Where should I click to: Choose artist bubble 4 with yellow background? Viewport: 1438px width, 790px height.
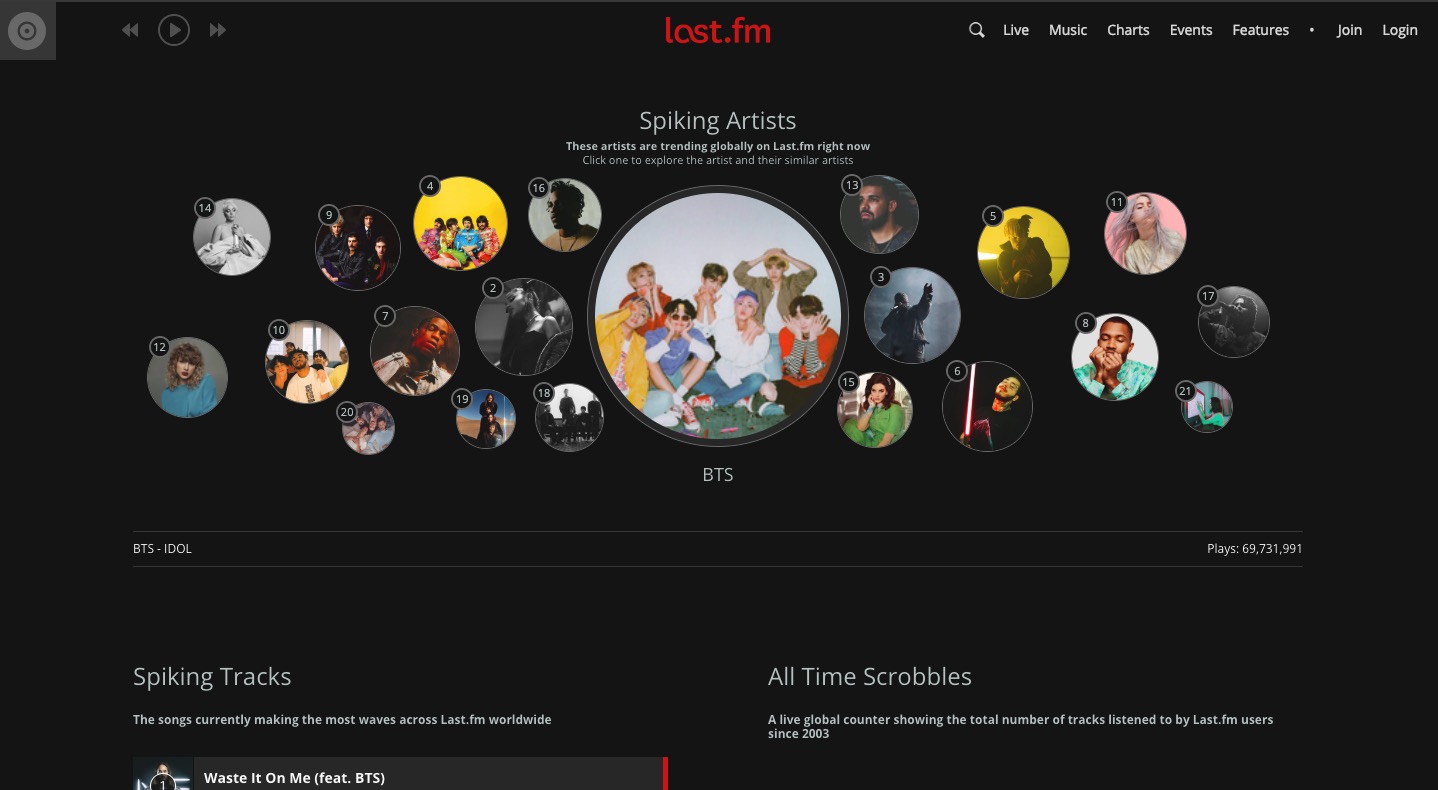coord(460,224)
